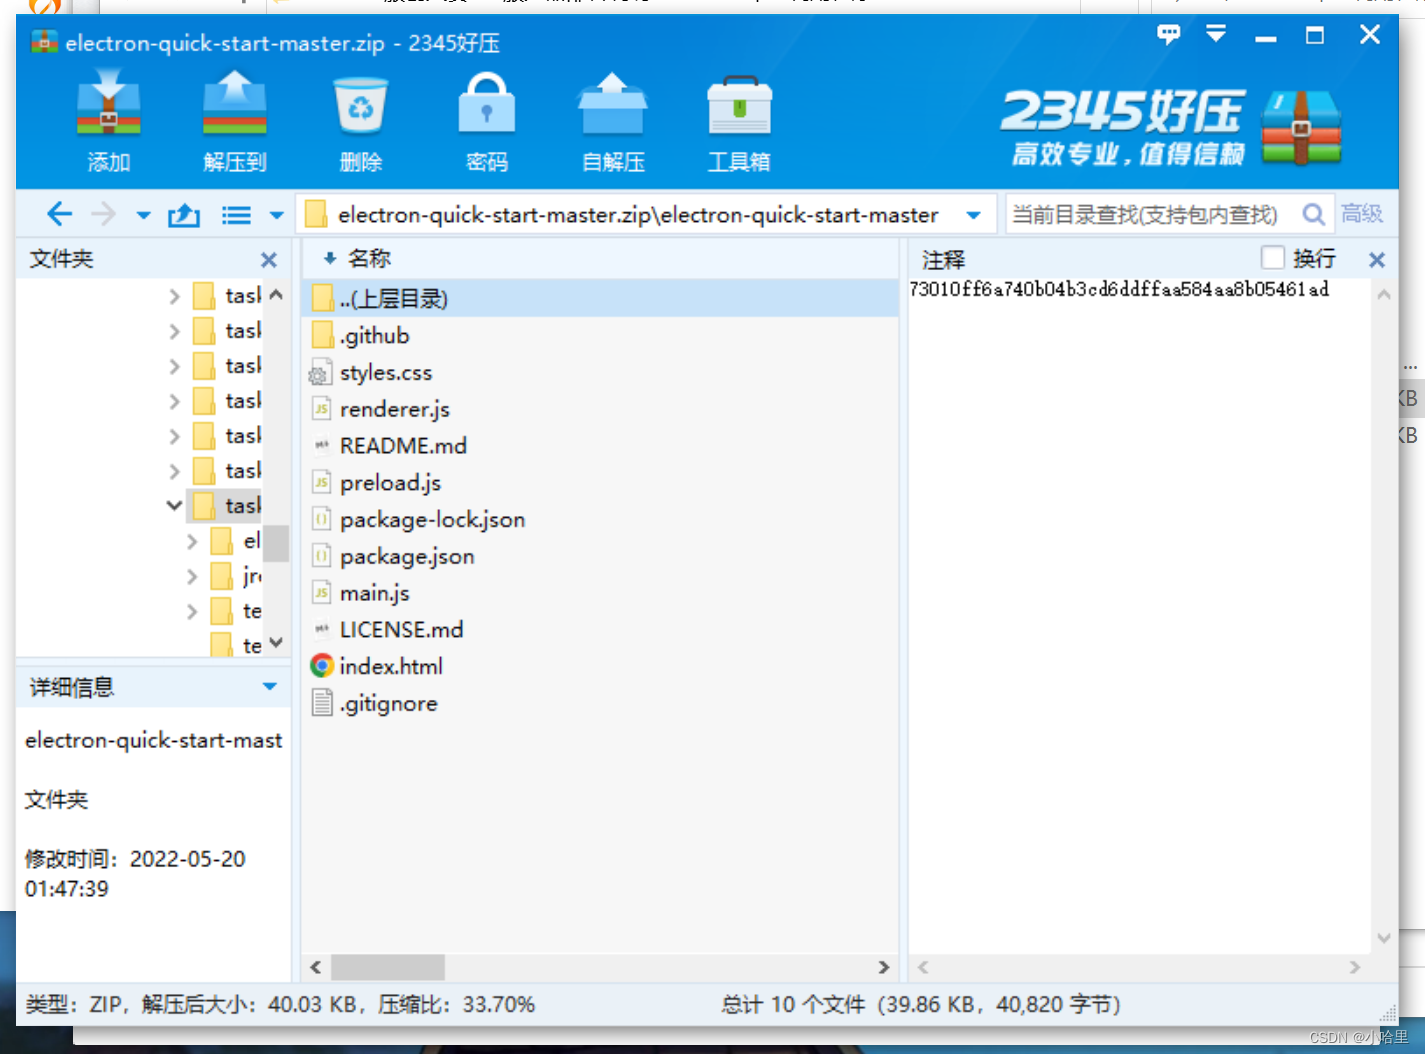Click the main.js file icon

click(321, 592)
